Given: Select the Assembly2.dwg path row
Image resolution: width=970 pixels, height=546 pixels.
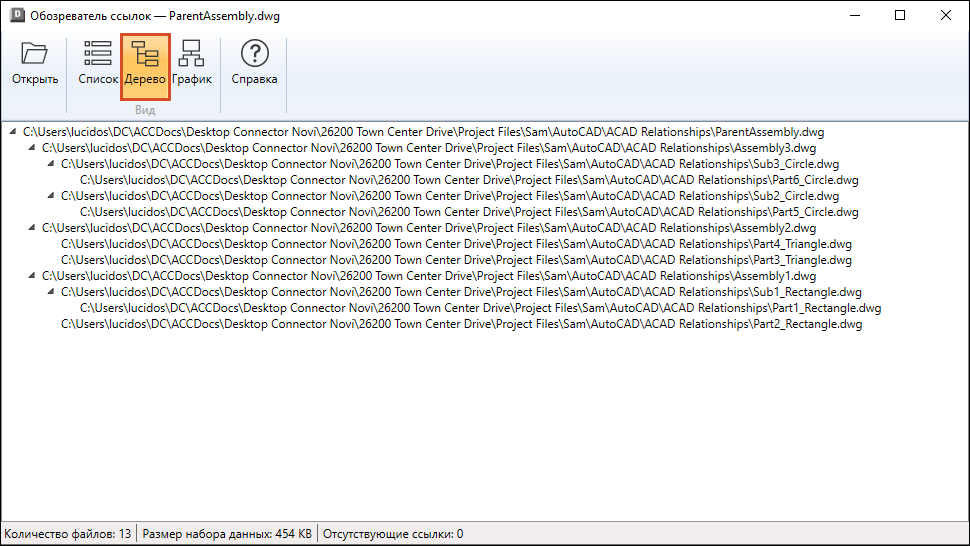Looking at the screenshot, I should [x=429, y=228].
